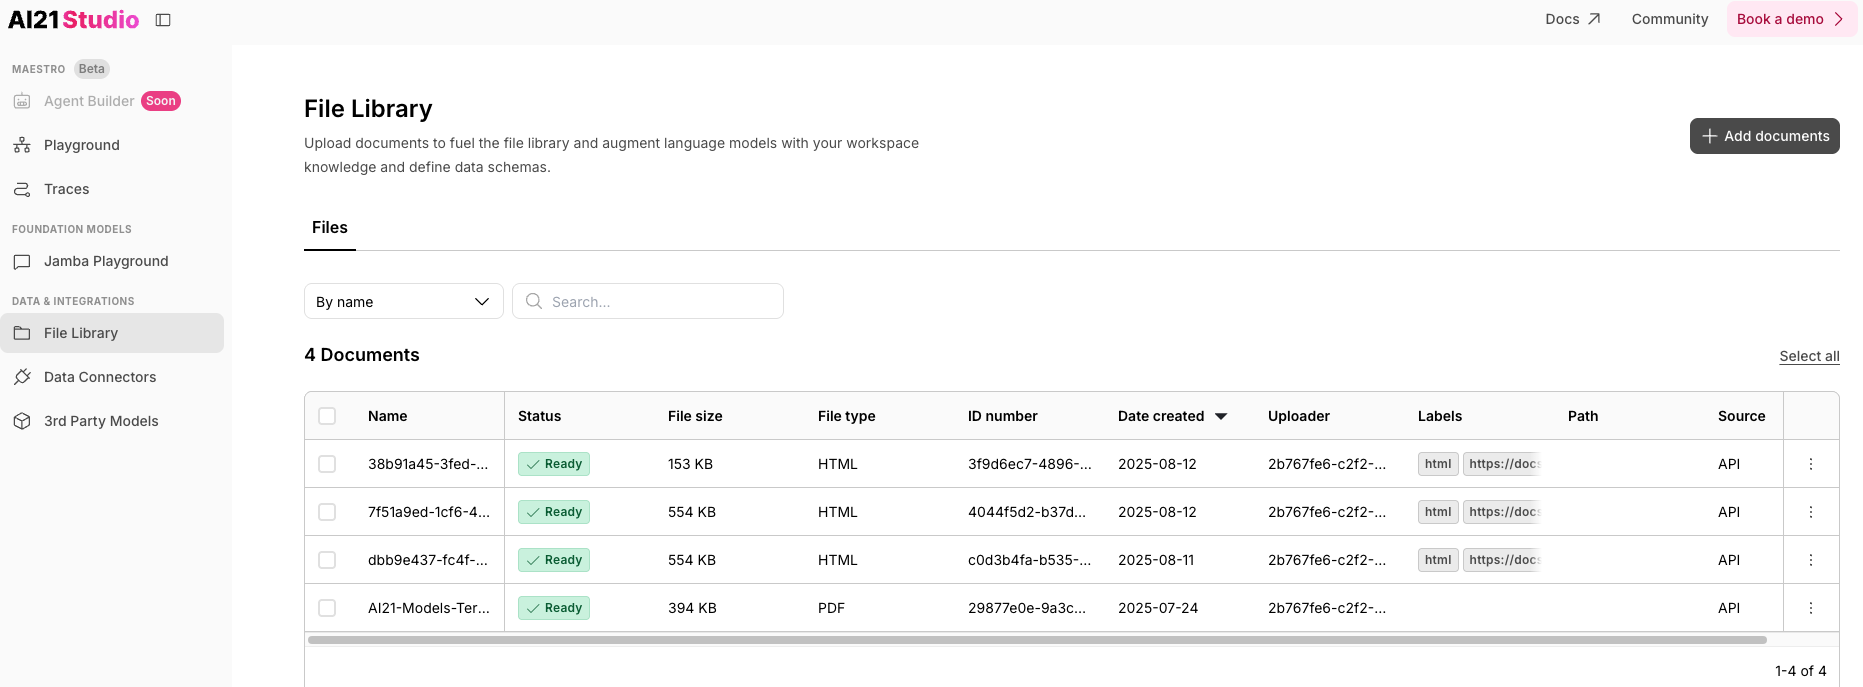This screenshot has width=1863, height=687.
Task: Click ID number 3f9d6ec7-4896-...
Action: (1030, 464)
